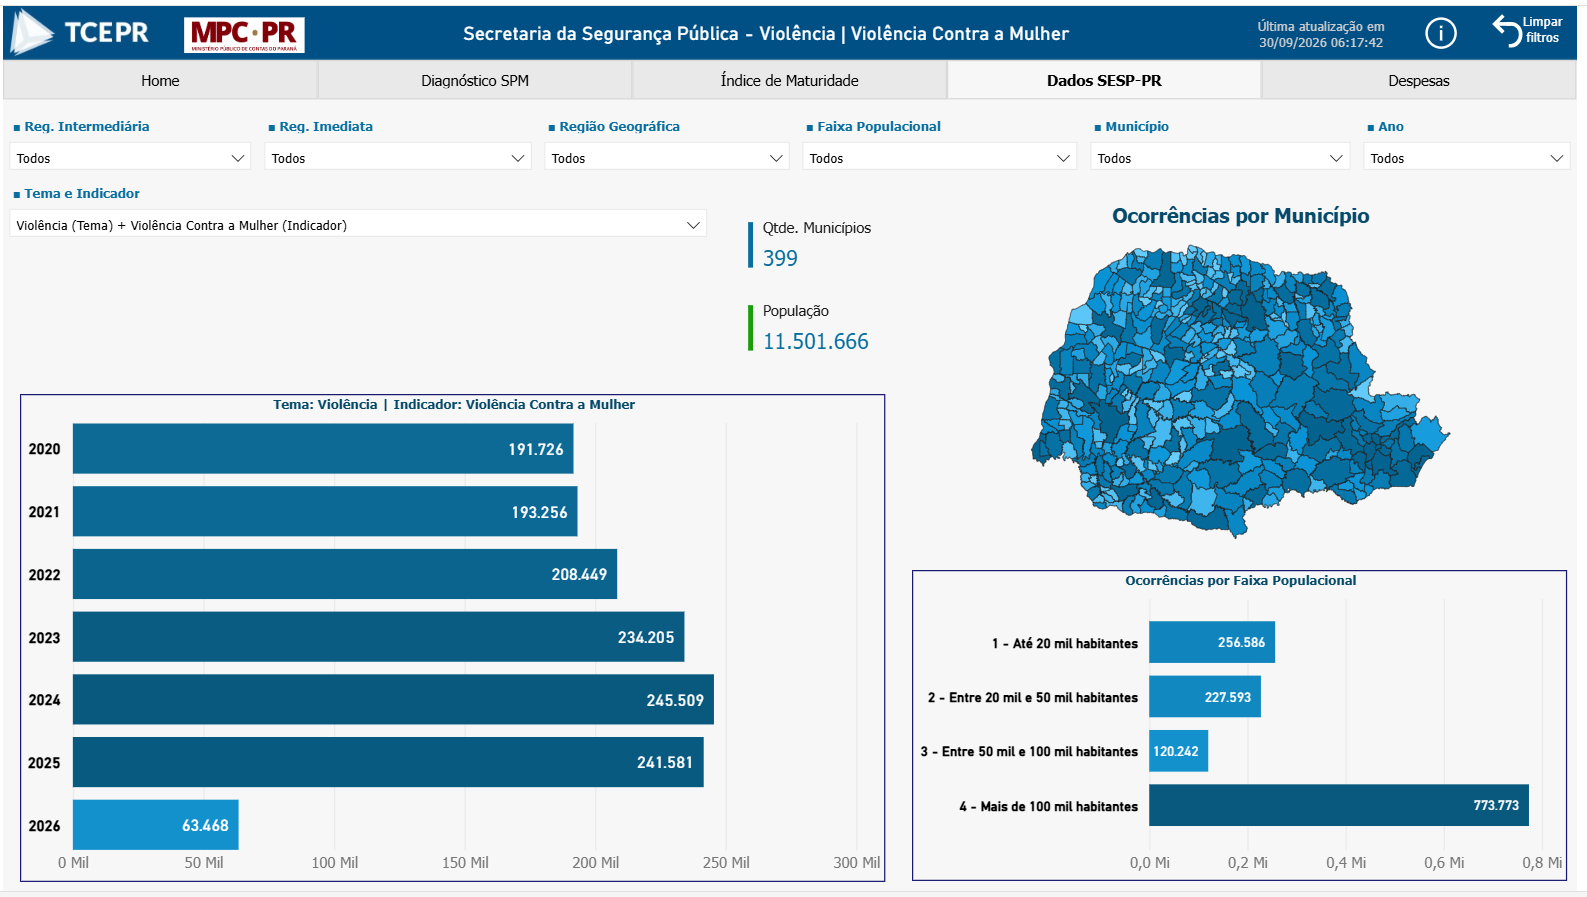Select the 2025 bar showing 241.581

tap(388, 762)
